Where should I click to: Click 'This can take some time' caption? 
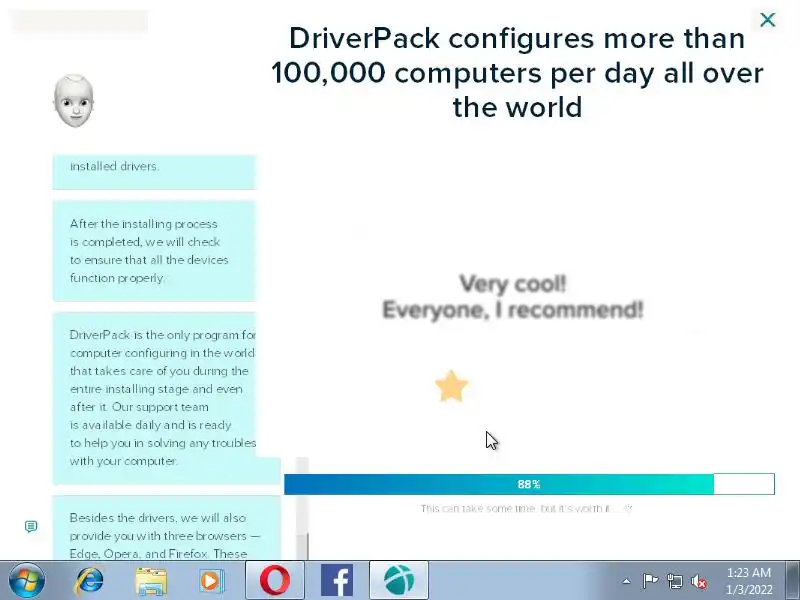pyautogui.click(x=526, y=508)
